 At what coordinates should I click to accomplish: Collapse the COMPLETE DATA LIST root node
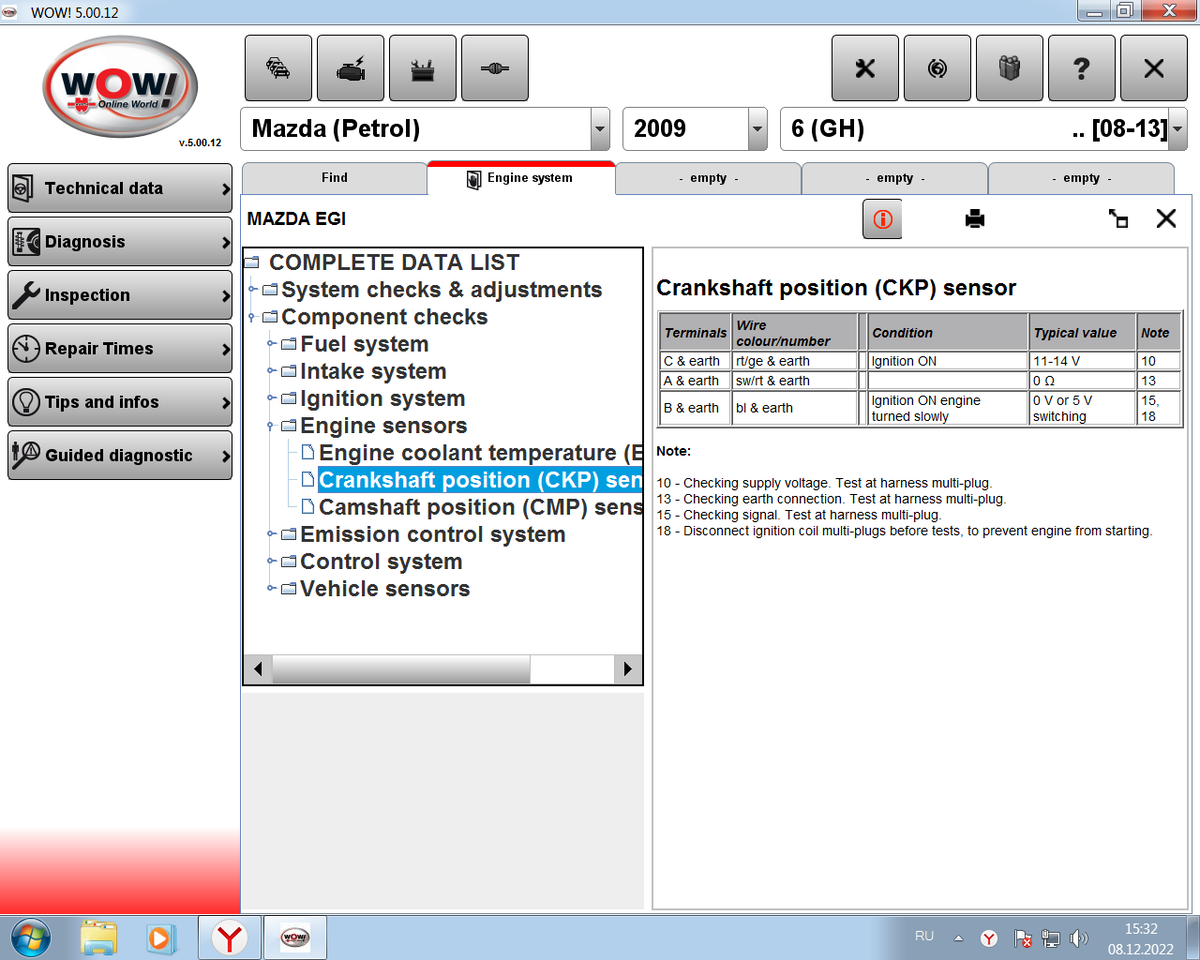pos(252,263)
